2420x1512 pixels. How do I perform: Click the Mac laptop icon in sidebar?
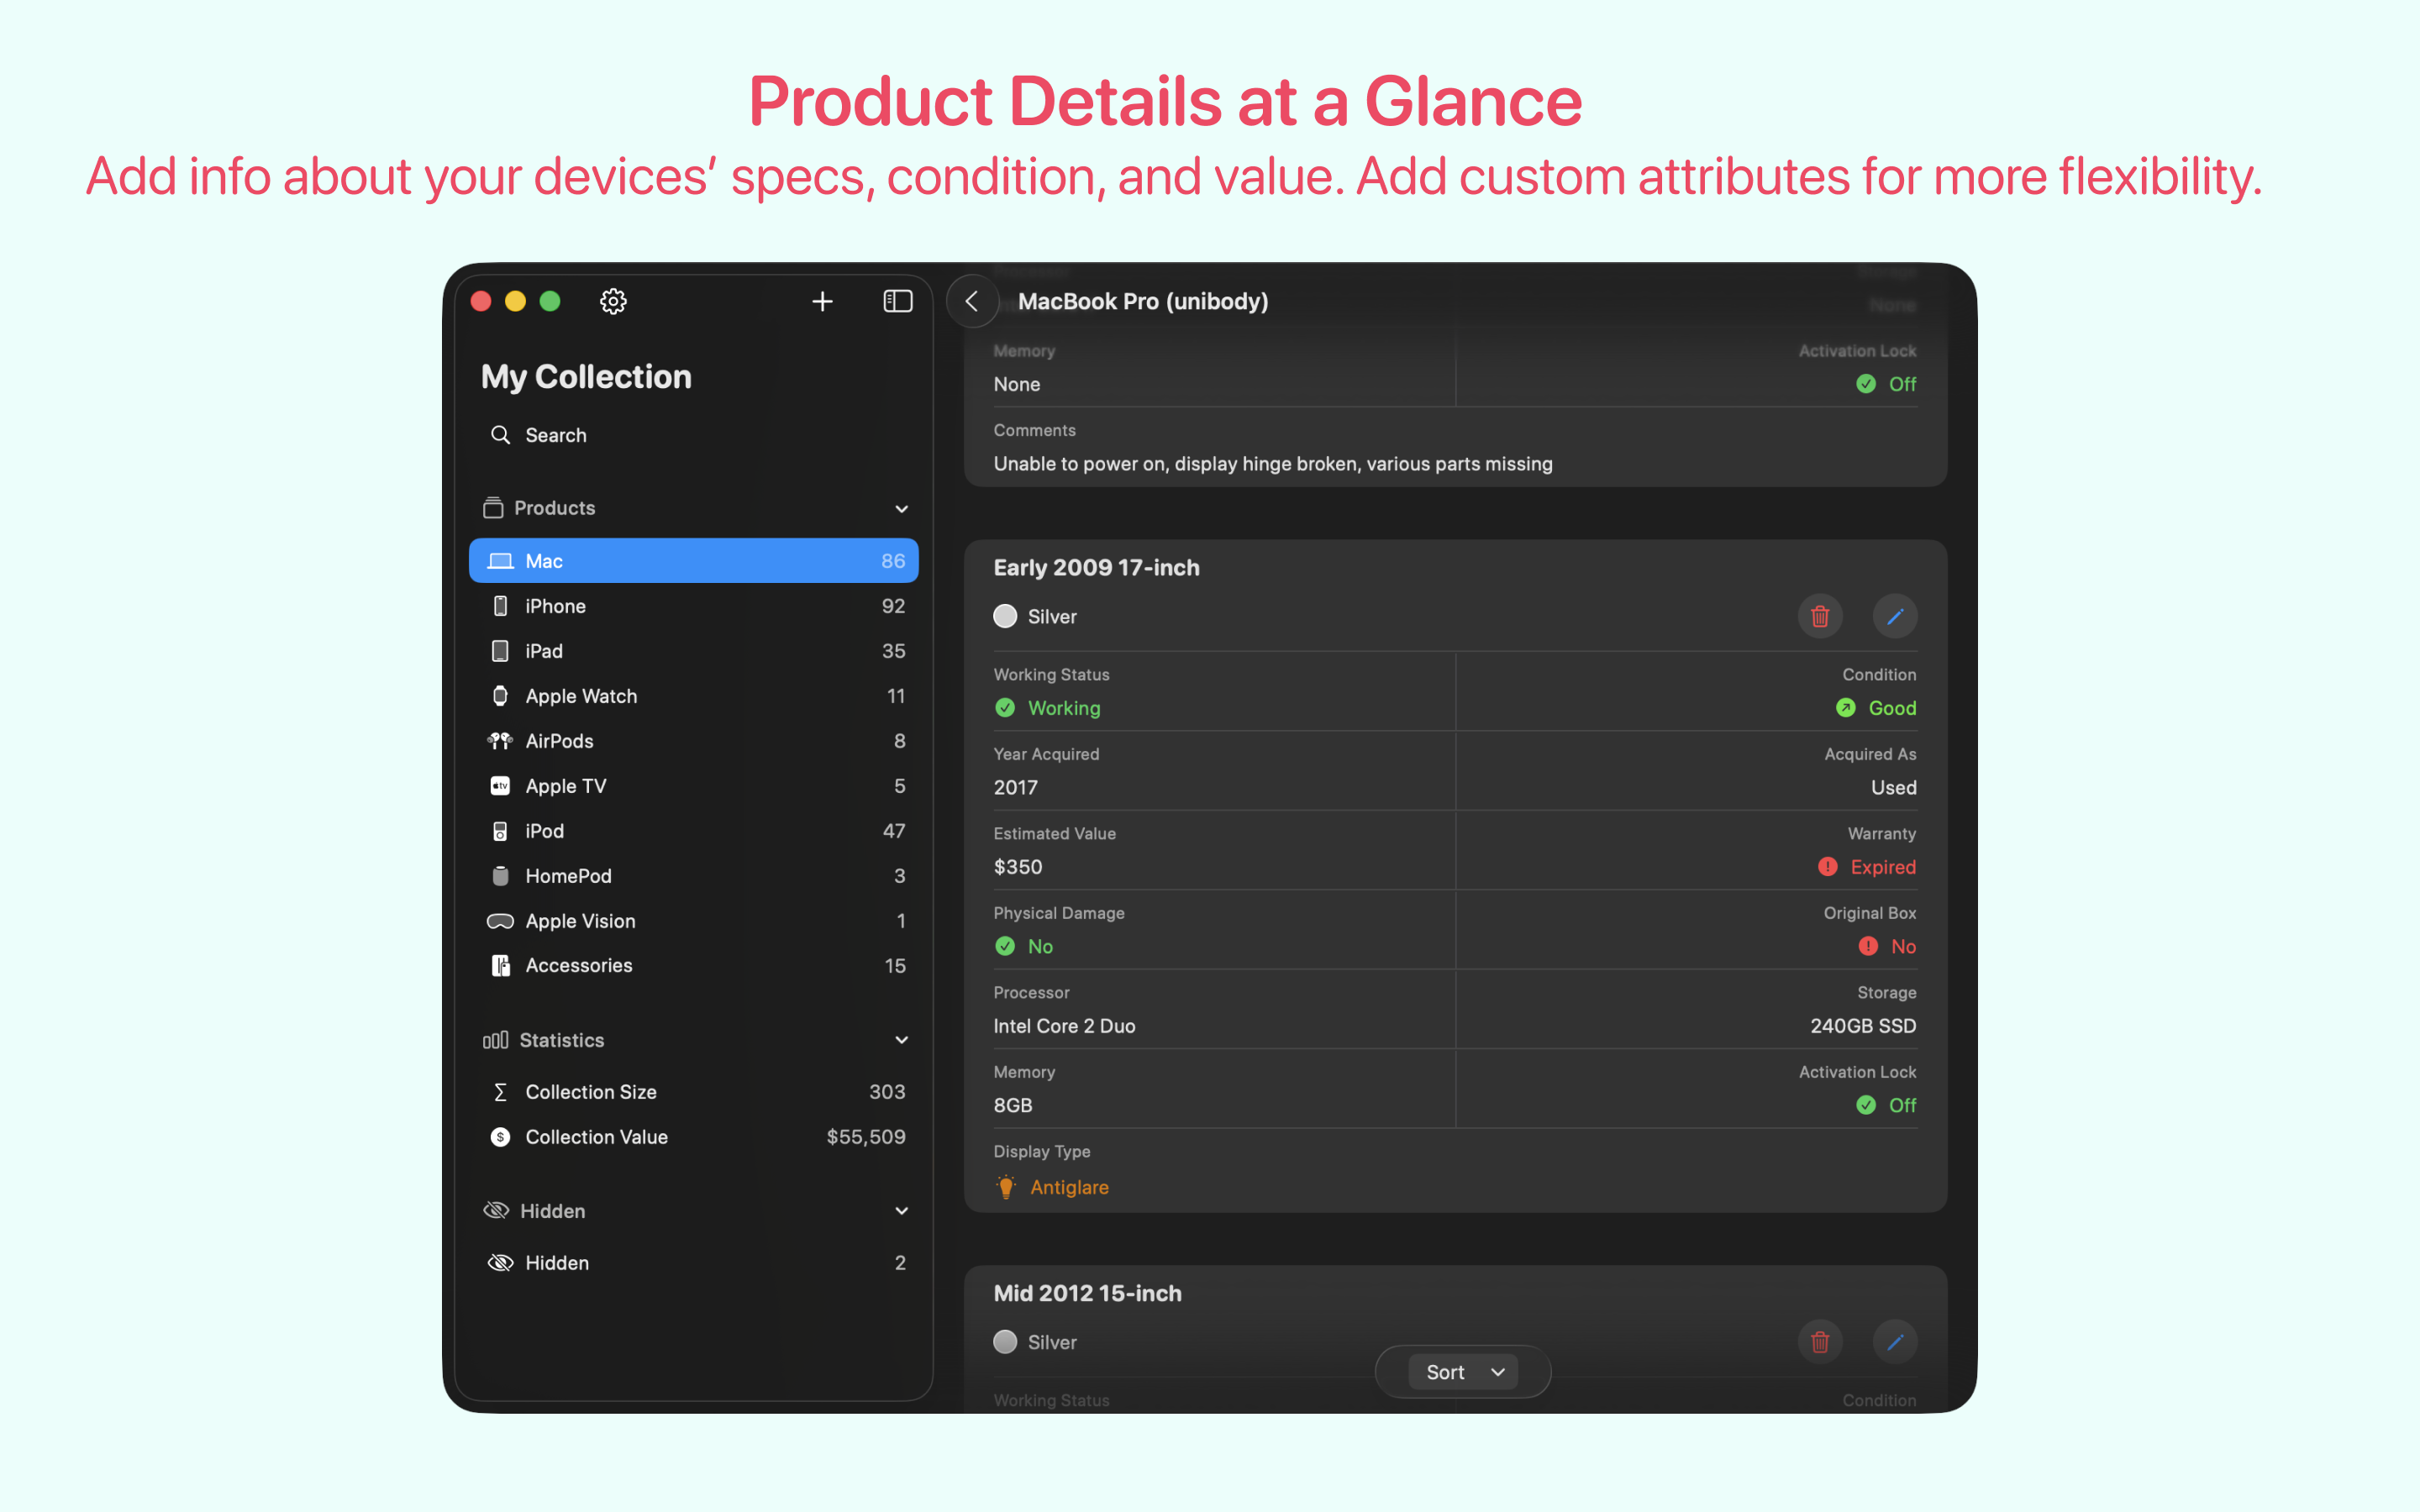pyautogui.click(x=500, y=561)
